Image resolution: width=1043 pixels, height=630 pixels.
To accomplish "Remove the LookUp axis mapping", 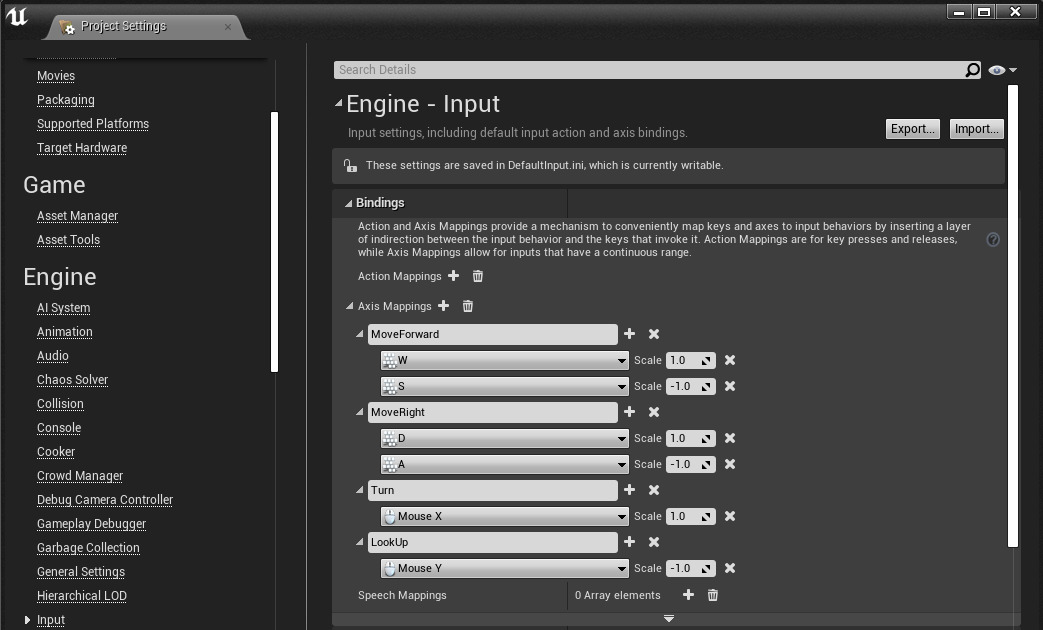I will coord(654,542).
